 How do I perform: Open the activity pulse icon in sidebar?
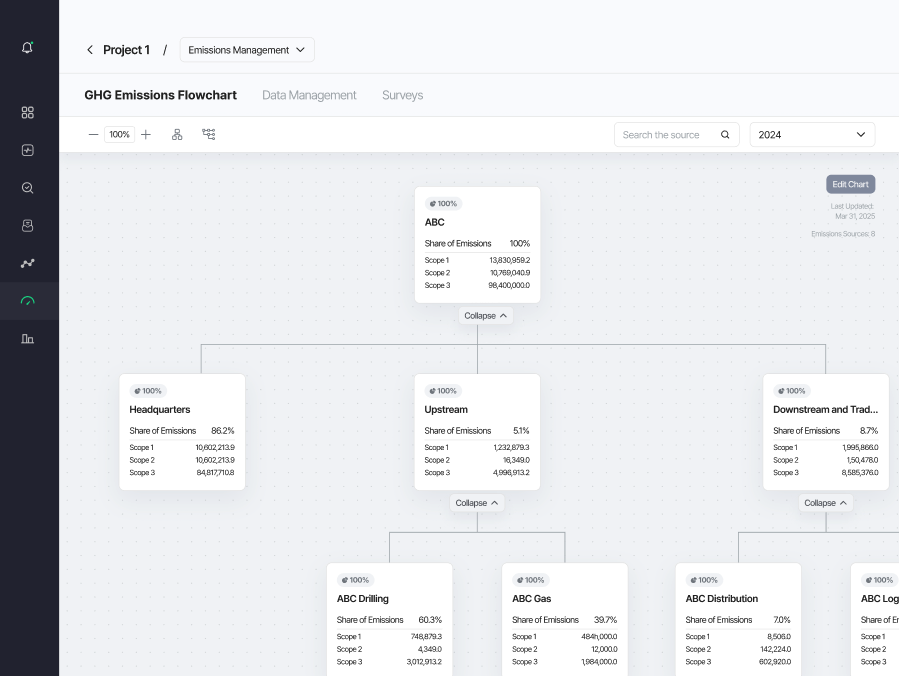[x=28, y=150]
